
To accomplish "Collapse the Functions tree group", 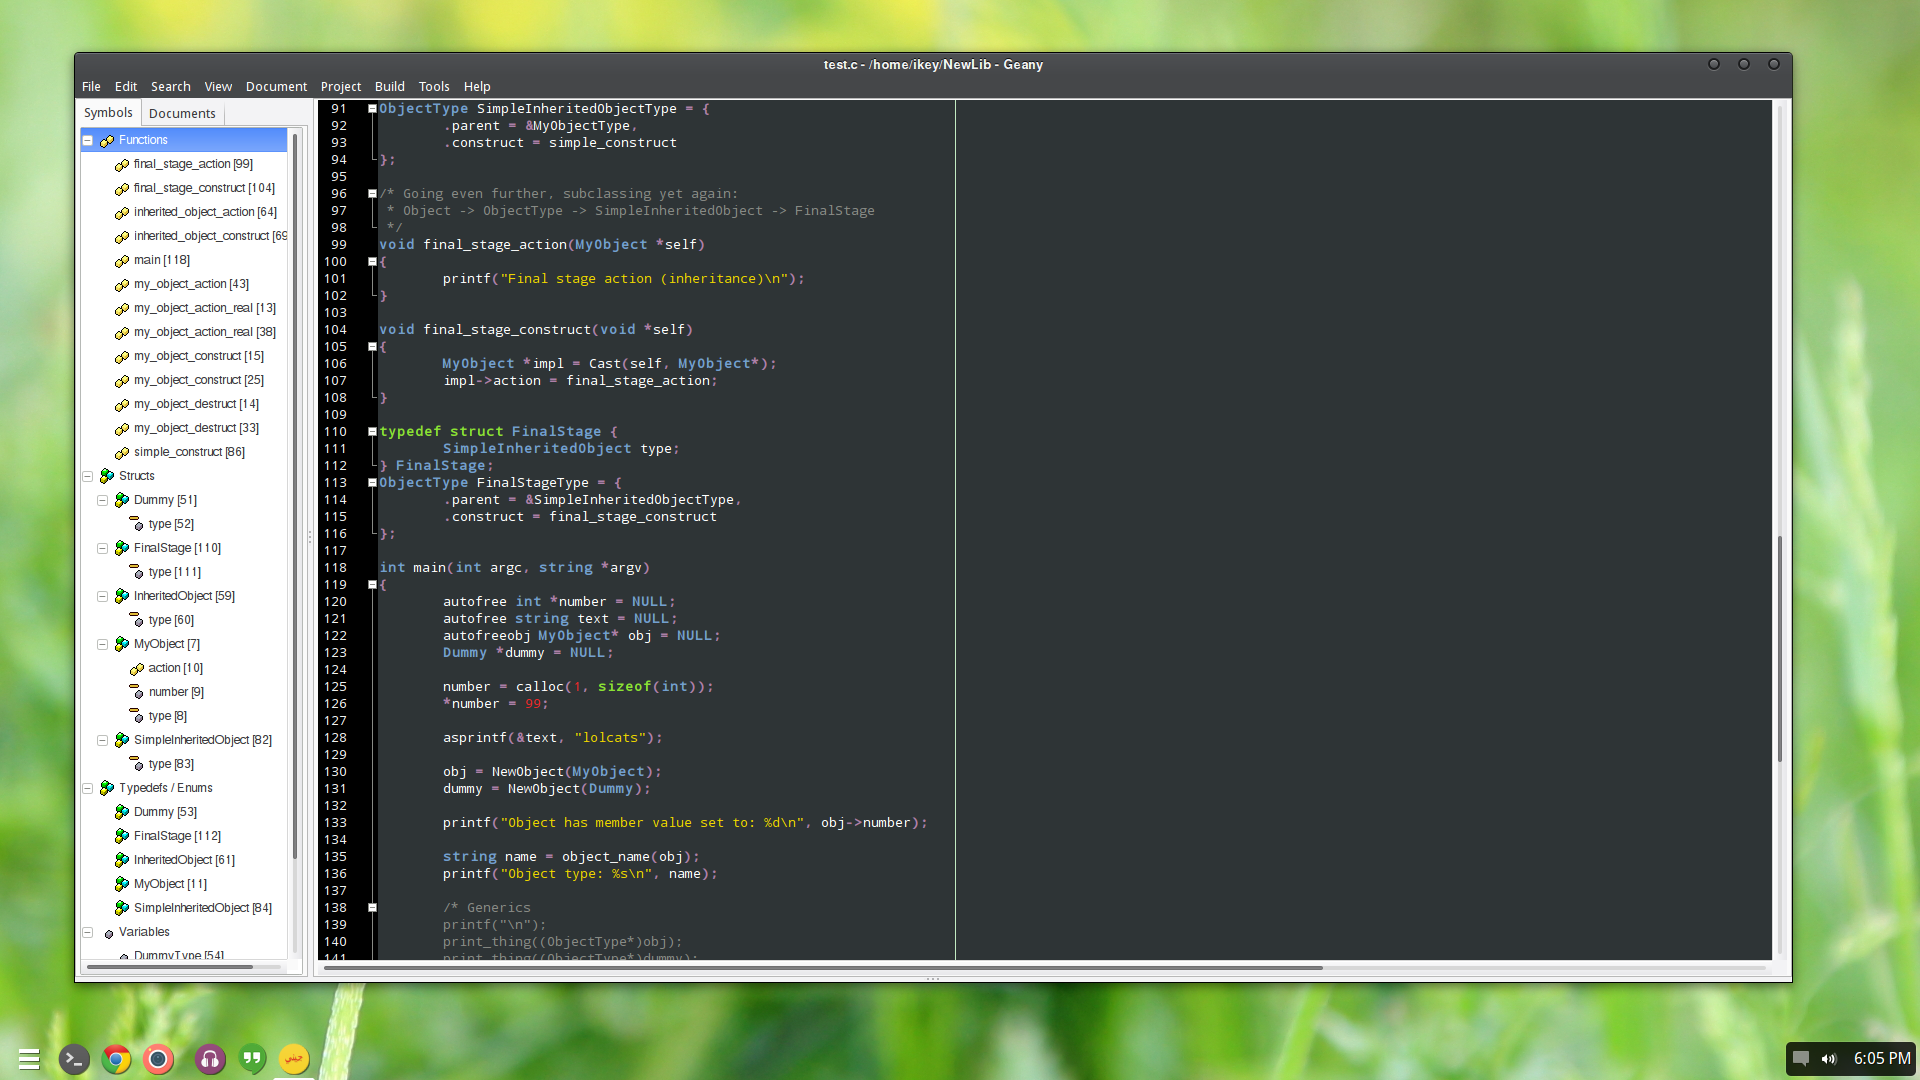I will point(88,140).
